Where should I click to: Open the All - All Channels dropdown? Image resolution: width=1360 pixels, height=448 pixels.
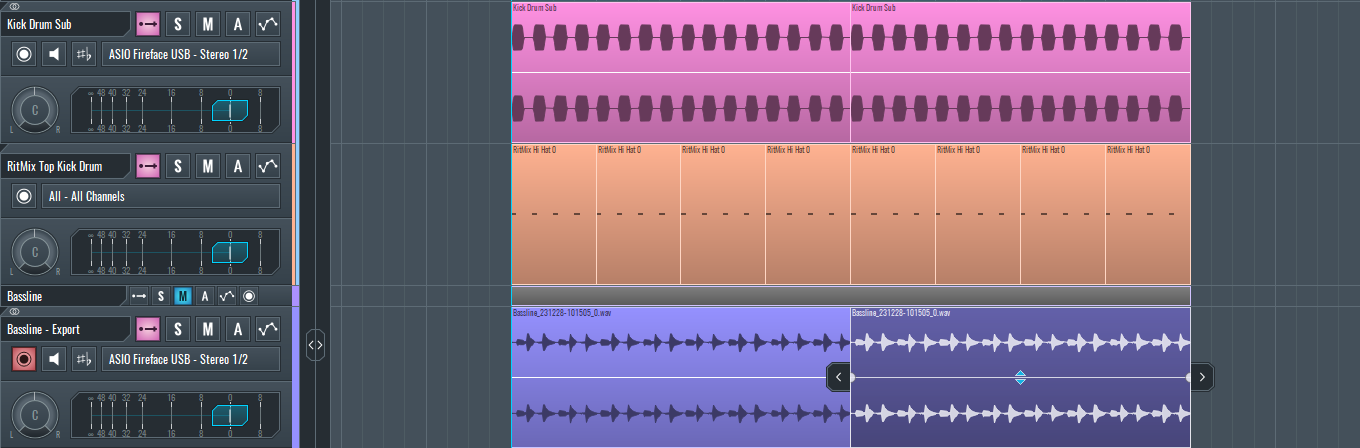(x=161, y=196)
